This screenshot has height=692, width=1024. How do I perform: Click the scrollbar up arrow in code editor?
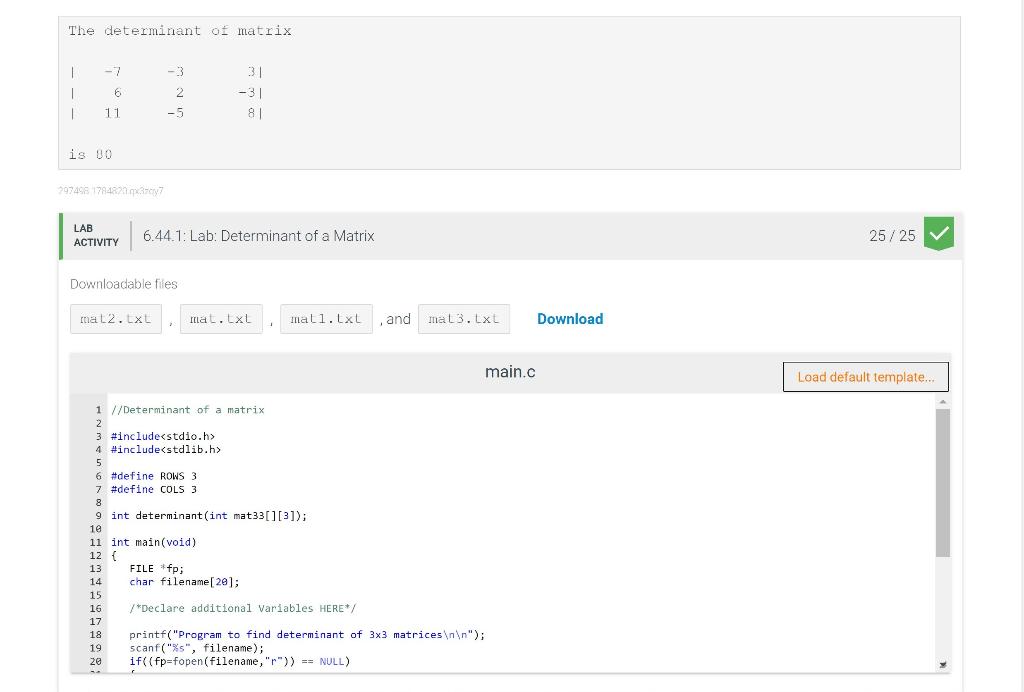click(942, 400)
